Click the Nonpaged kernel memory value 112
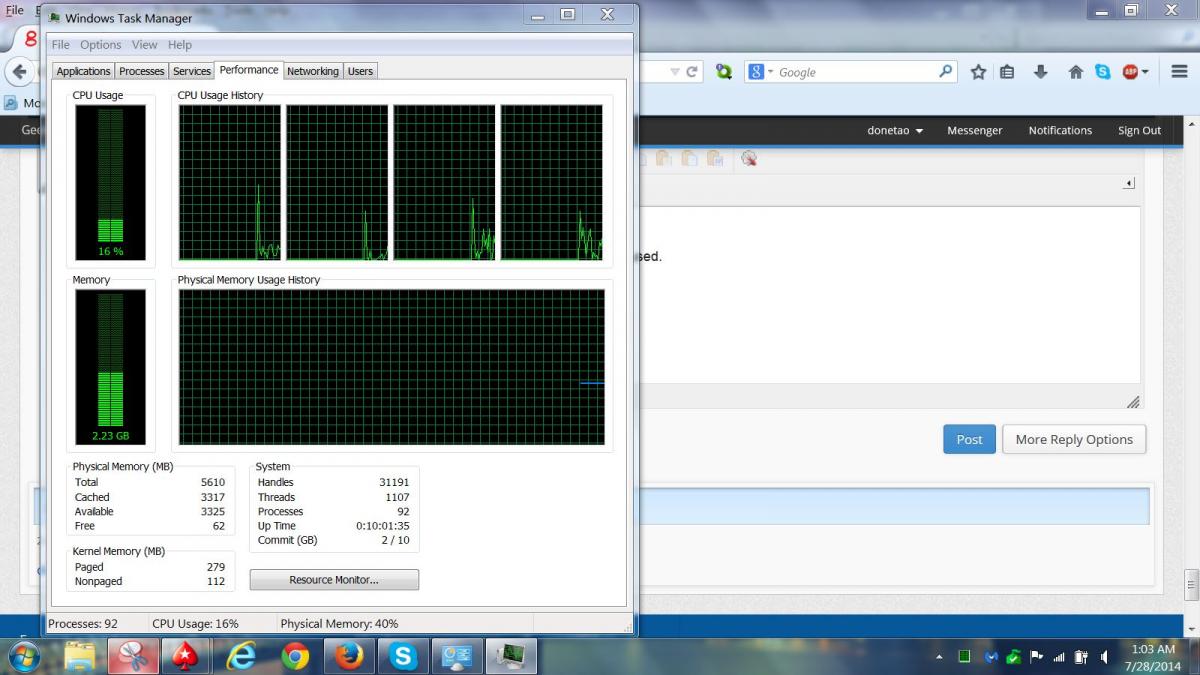 [216, 582]
